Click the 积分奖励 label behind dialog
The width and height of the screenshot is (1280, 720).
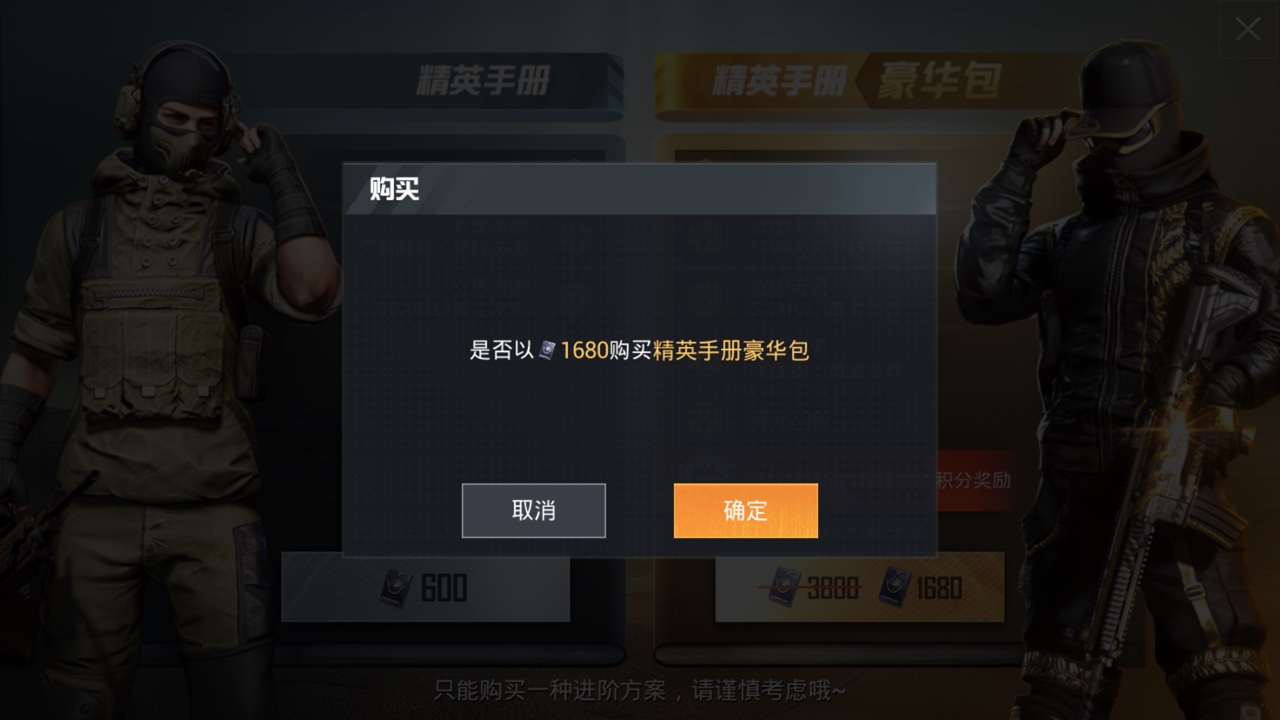974,480
